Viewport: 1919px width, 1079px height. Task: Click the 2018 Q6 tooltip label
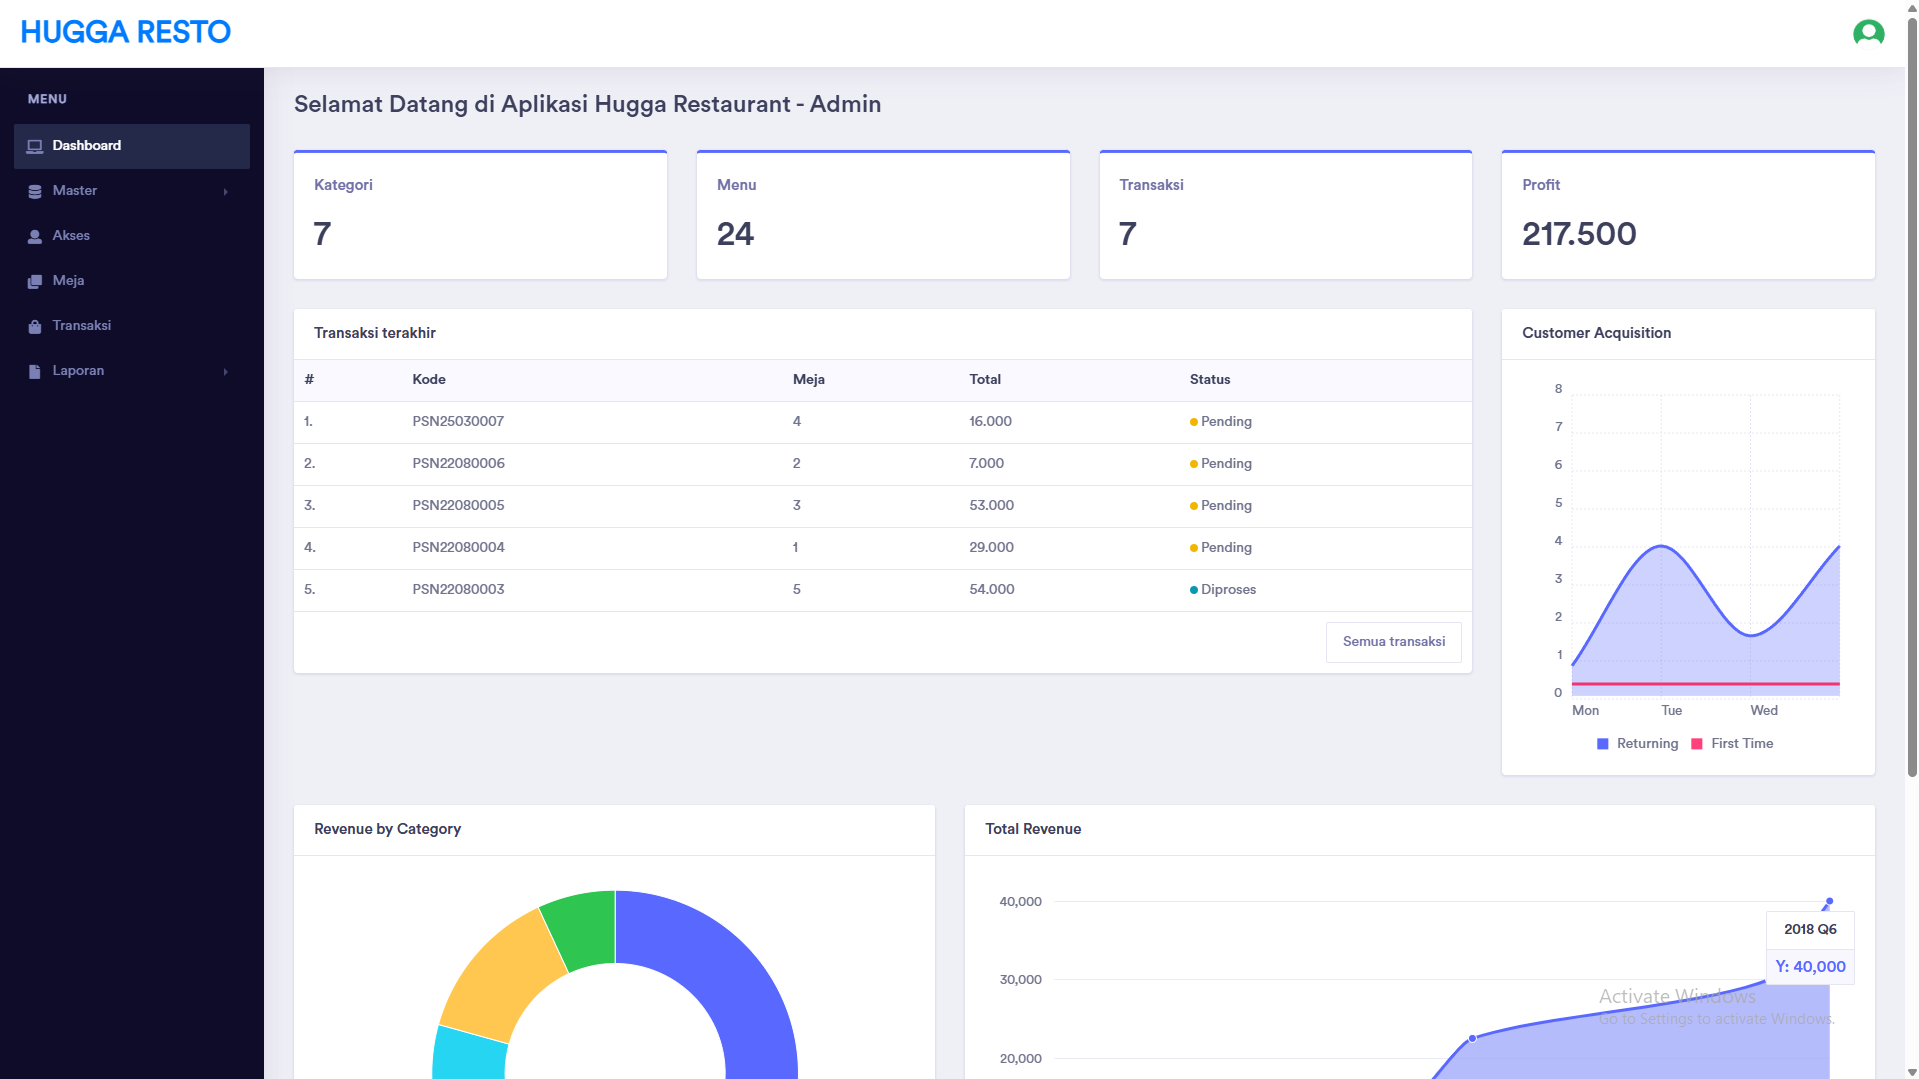[x=1810, y=930]
